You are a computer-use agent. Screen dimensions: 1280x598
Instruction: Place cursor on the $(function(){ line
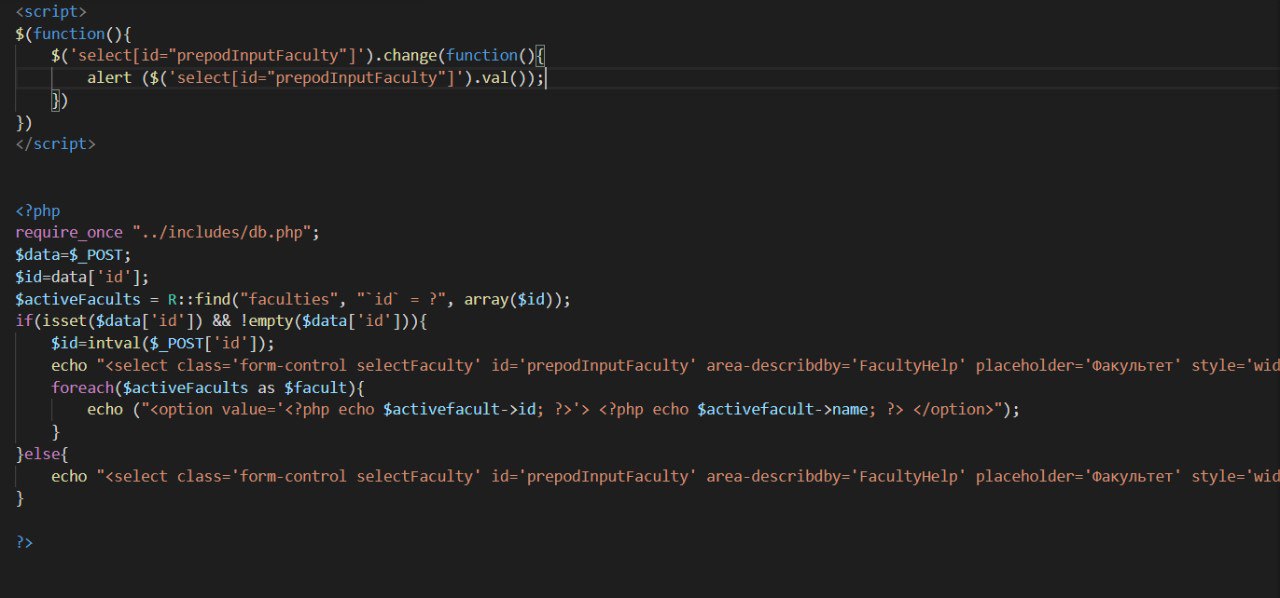(x=74, y=34)
